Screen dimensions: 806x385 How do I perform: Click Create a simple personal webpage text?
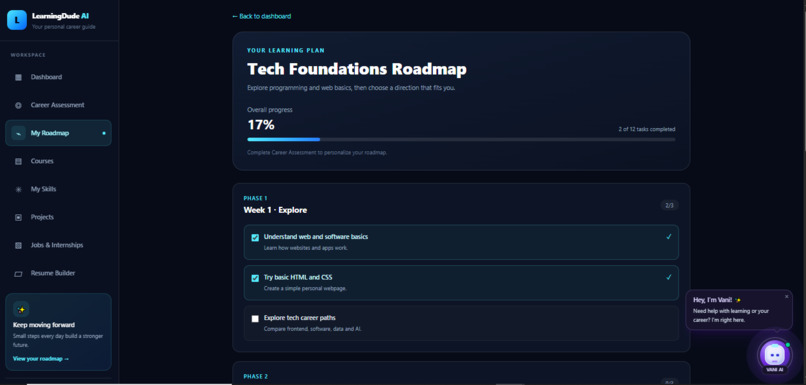[x=305, y=288]
